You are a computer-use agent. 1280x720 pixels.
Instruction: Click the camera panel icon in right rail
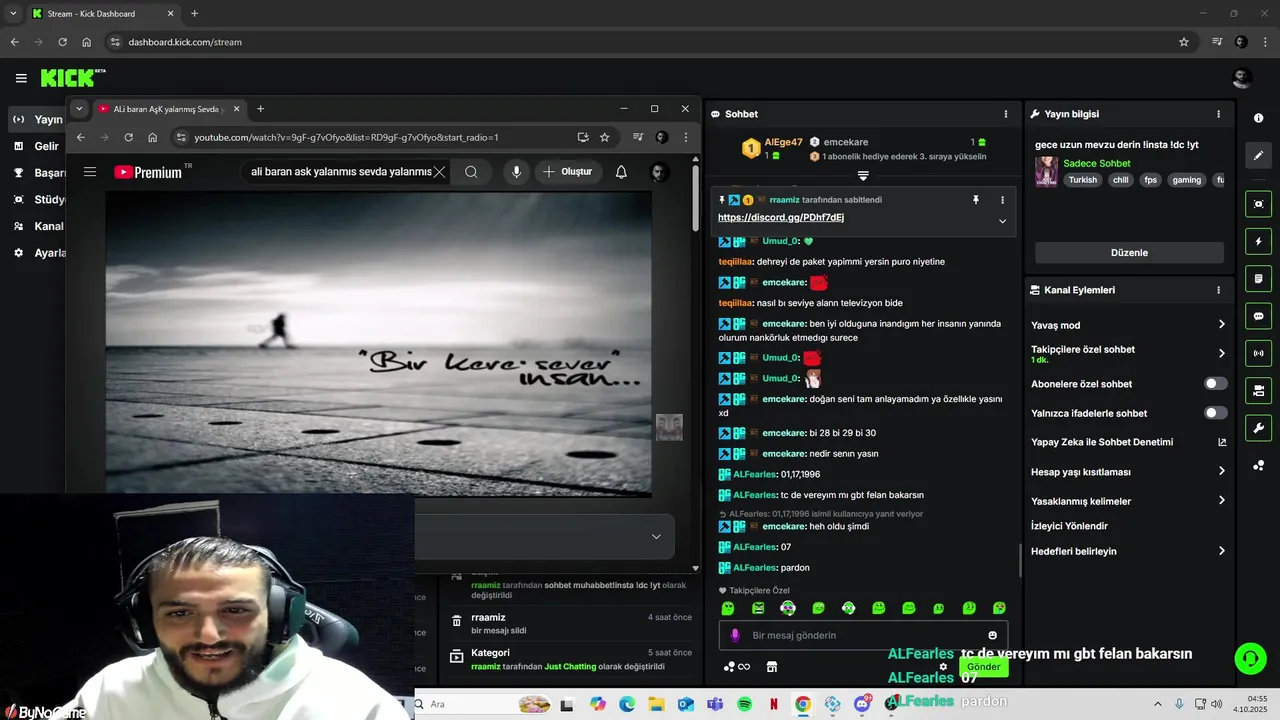(x=1258, y=390)
